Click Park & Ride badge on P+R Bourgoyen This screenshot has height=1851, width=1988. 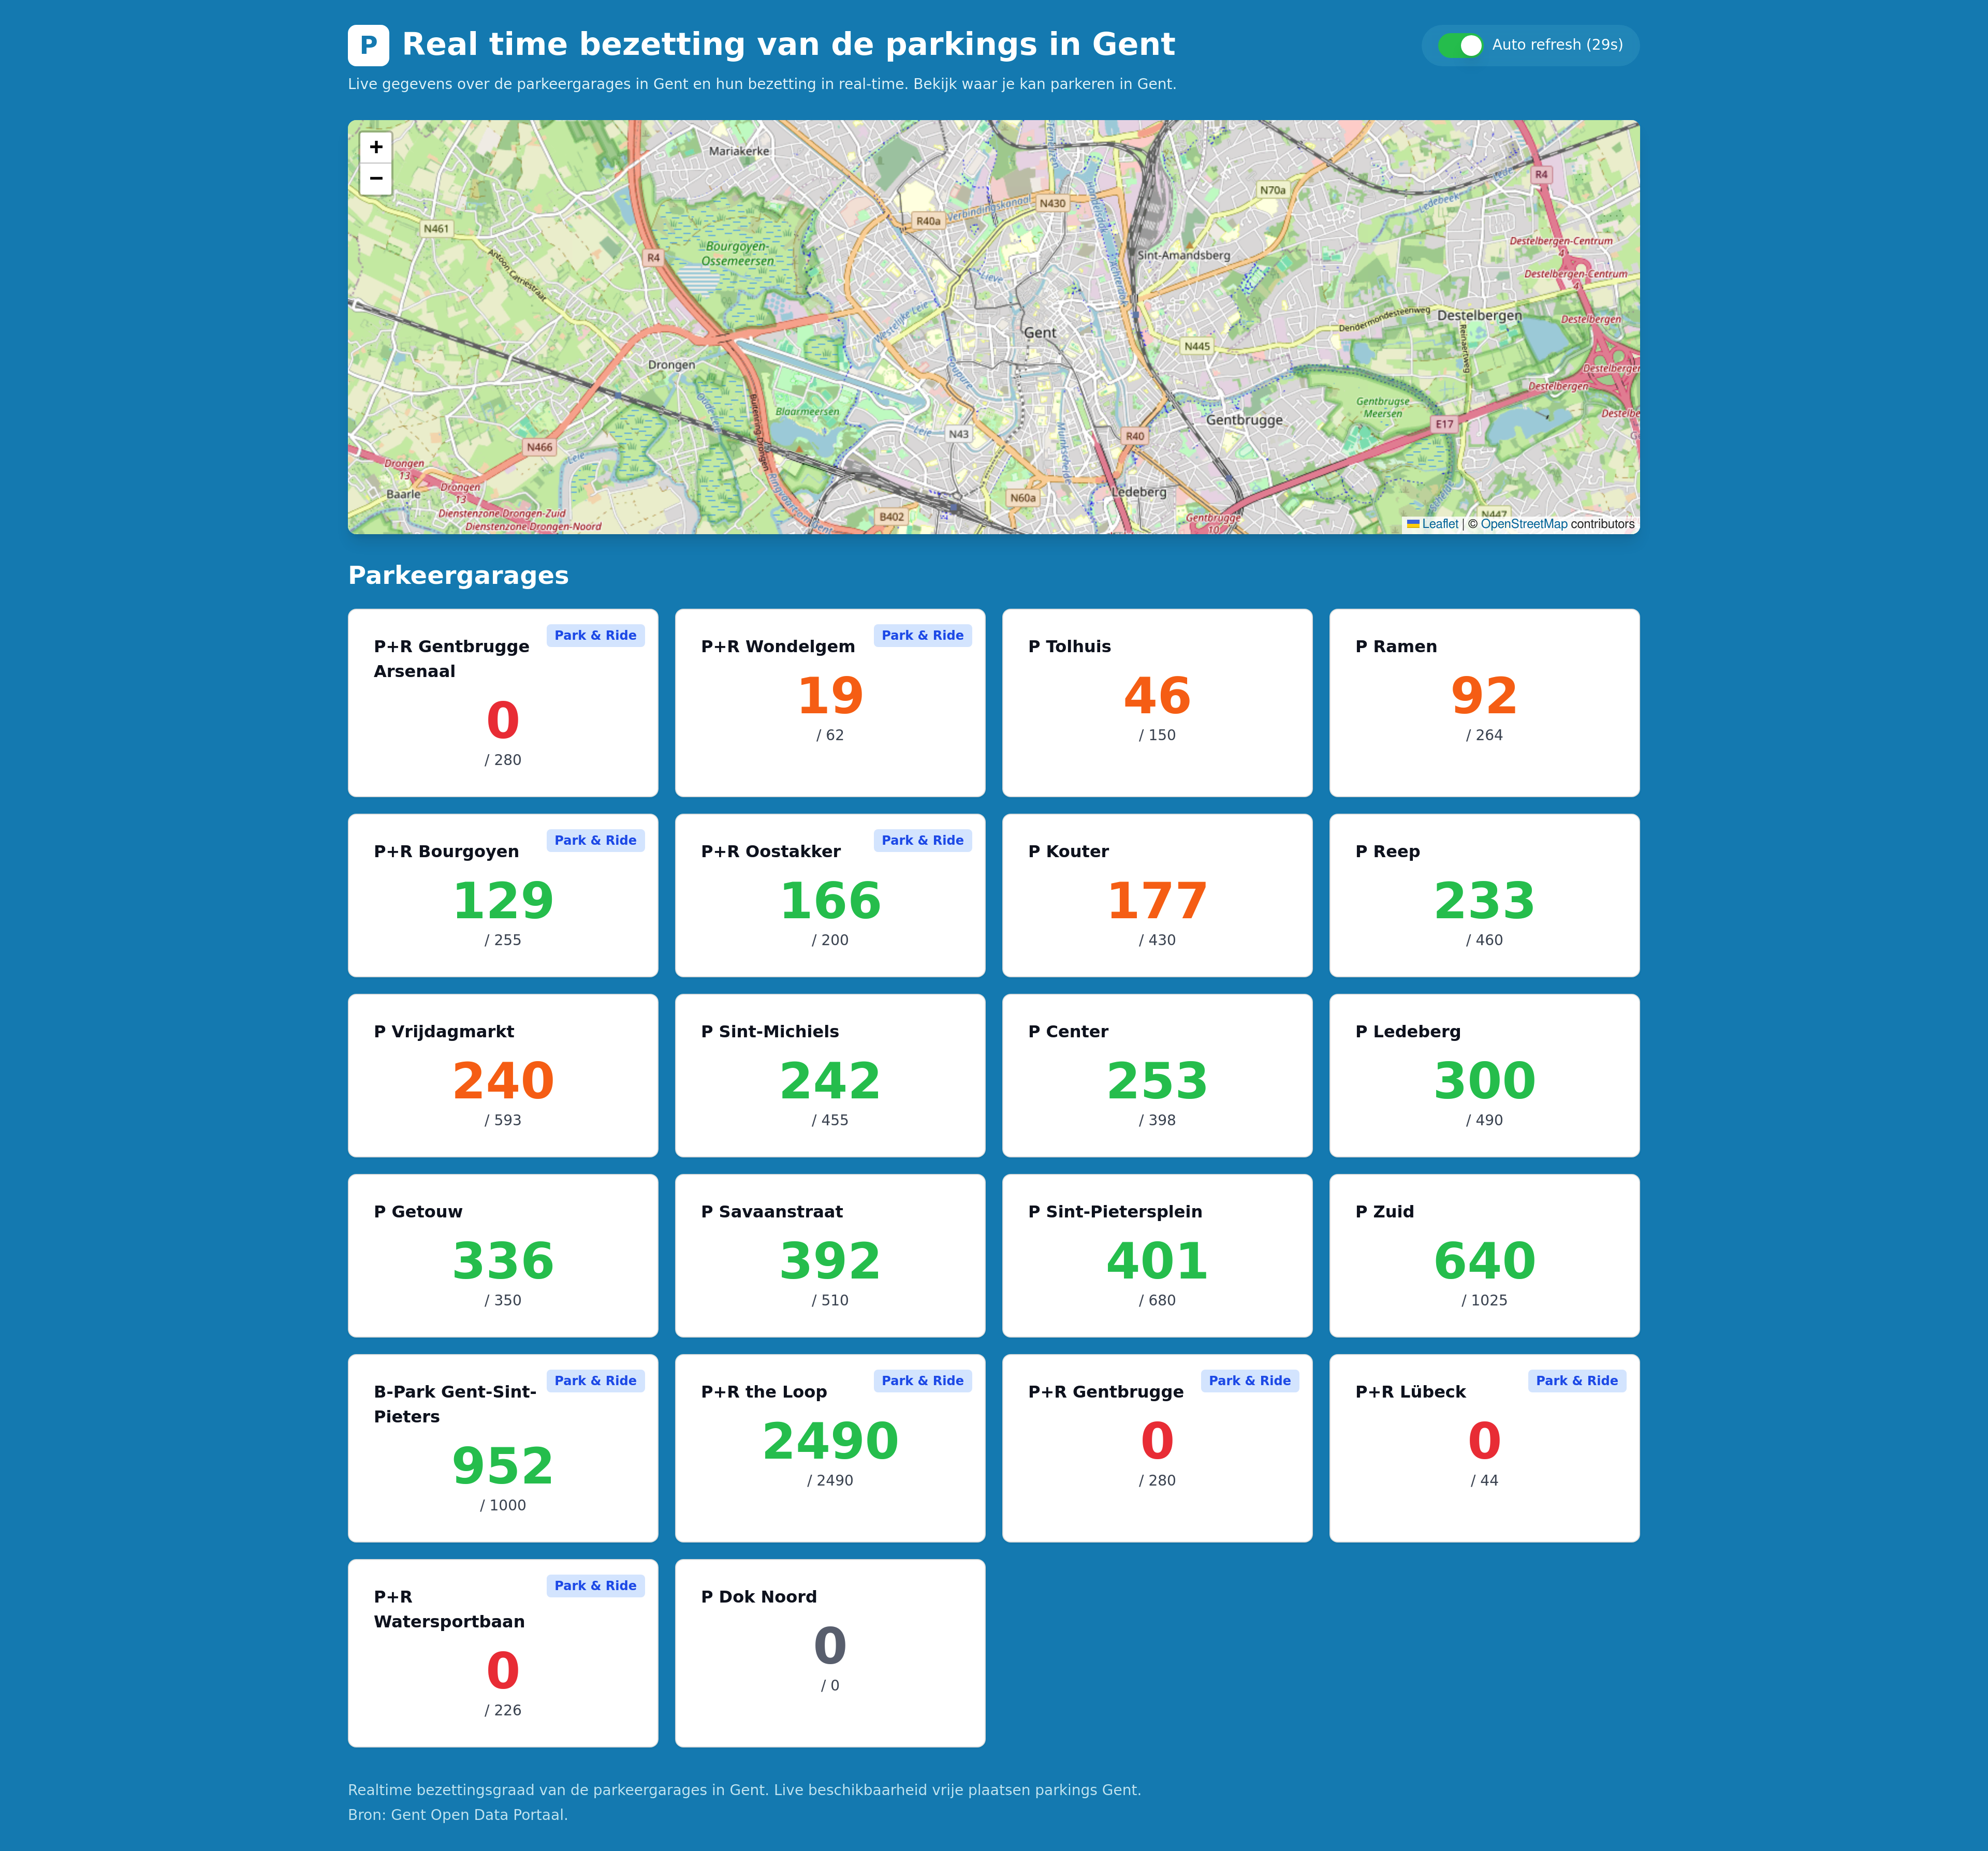pyautogui.click(x=595, y=840)
